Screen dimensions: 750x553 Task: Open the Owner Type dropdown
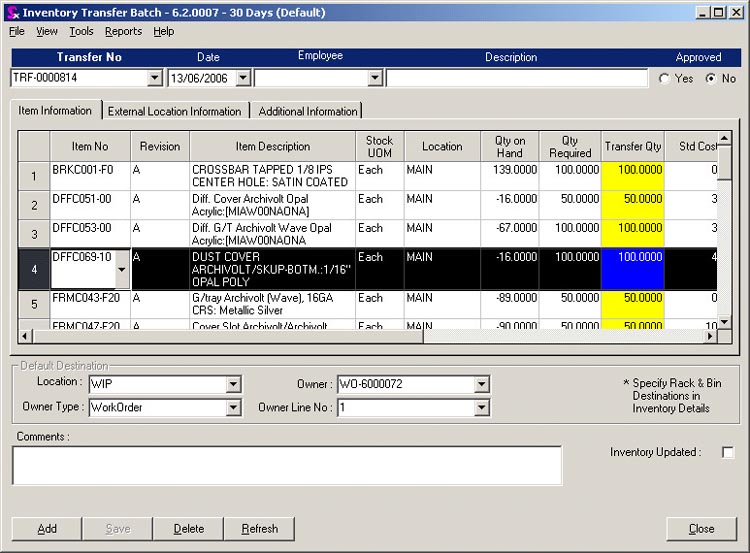coord(233,408)
